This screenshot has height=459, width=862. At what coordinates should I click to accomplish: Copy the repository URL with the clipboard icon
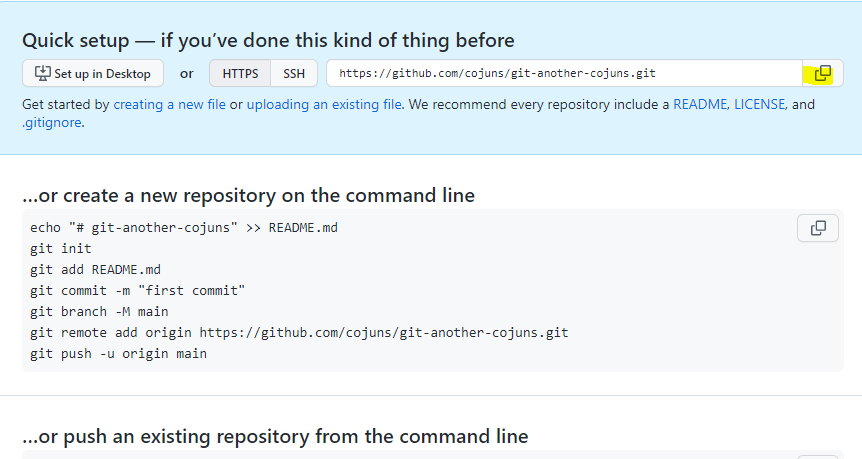822,73
